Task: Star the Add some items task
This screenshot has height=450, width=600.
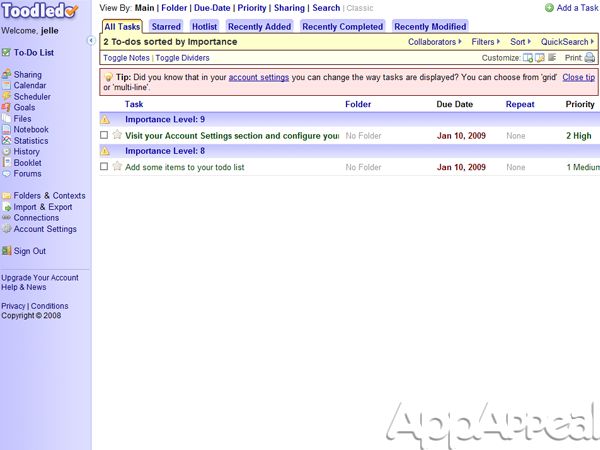Action: [x=117, y=166]
